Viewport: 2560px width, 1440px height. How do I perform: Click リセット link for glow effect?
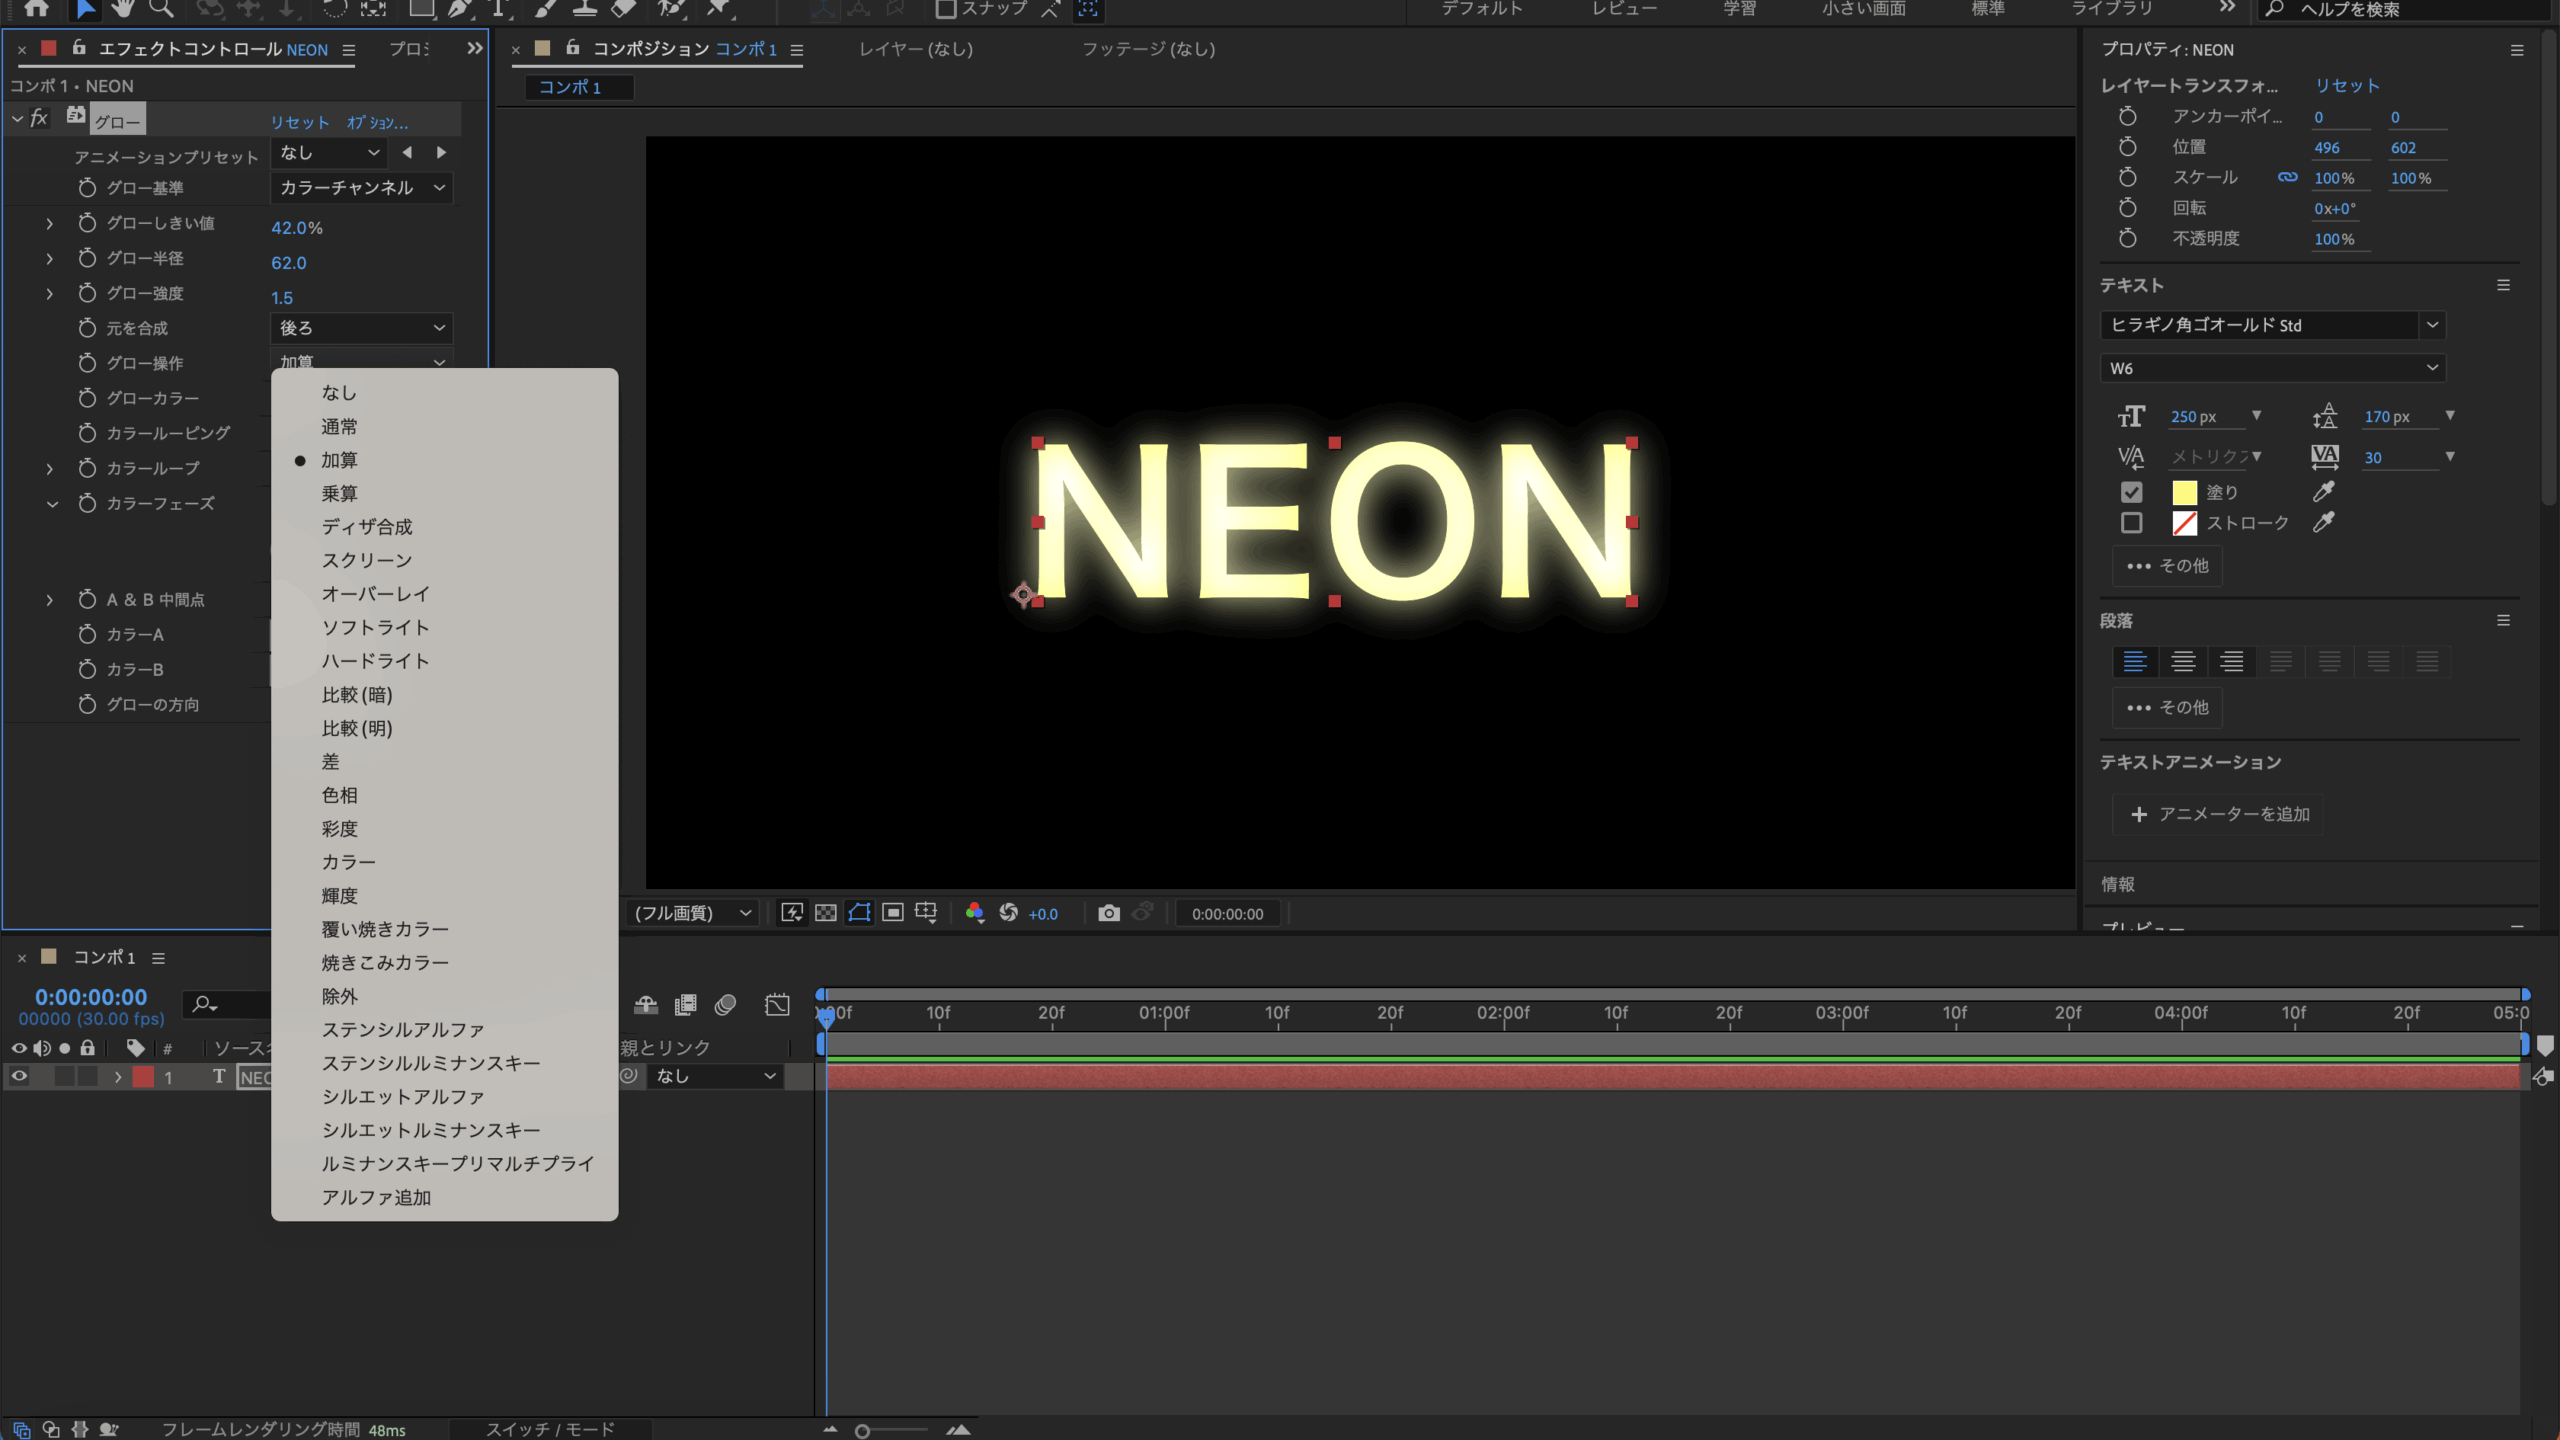tap(299, 122)
